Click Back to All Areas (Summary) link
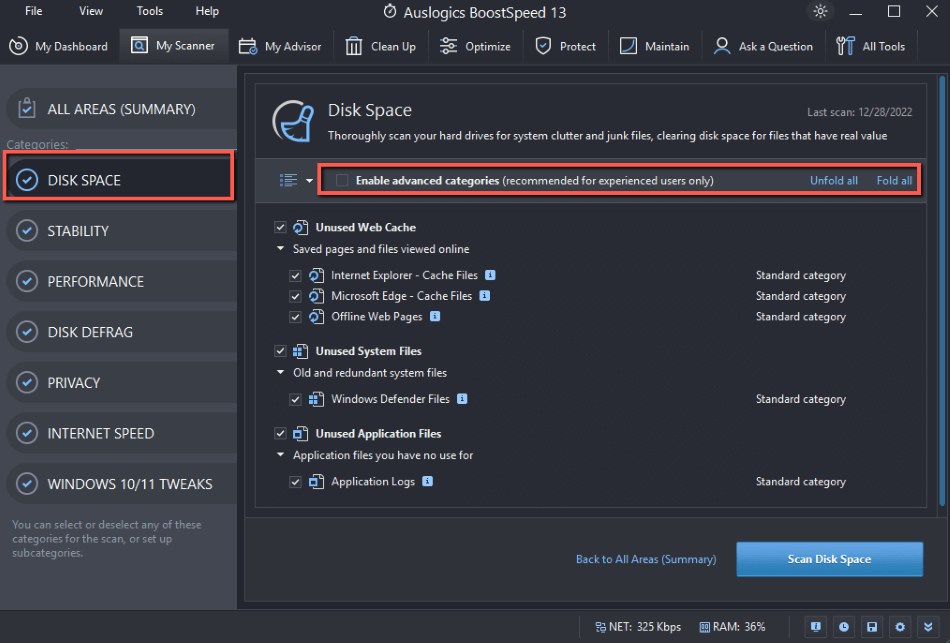Screen dimensions: 950x643 (x=646, y=559)
